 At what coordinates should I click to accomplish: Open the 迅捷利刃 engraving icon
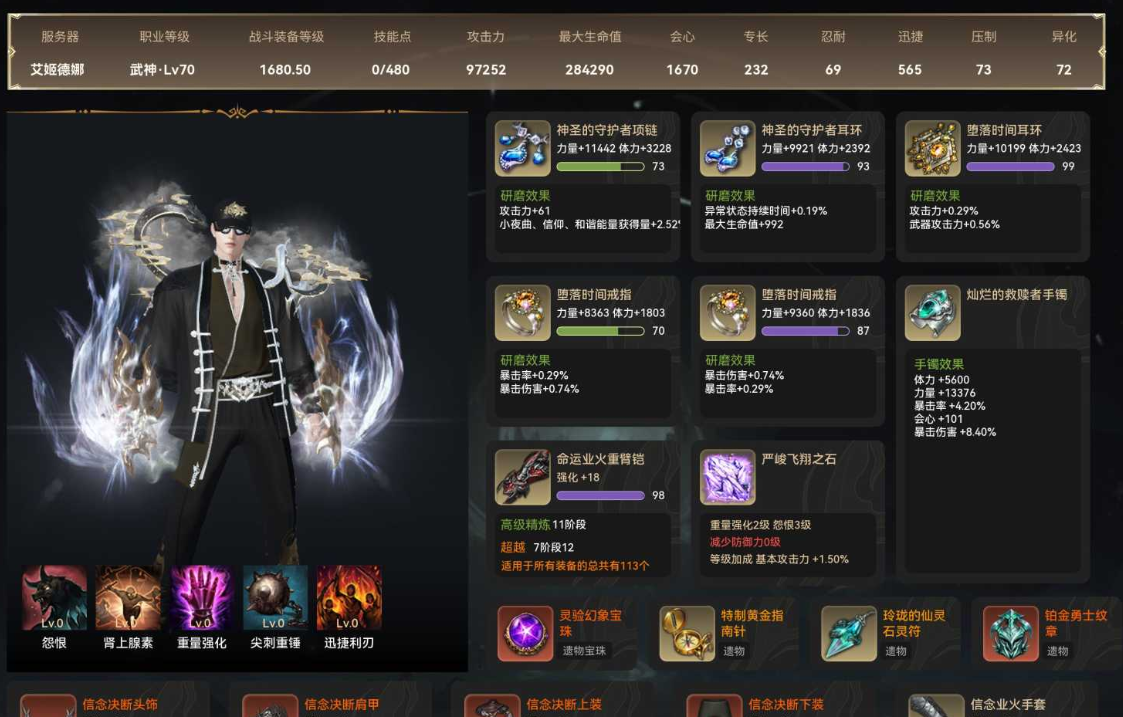(x=349, y=598)
